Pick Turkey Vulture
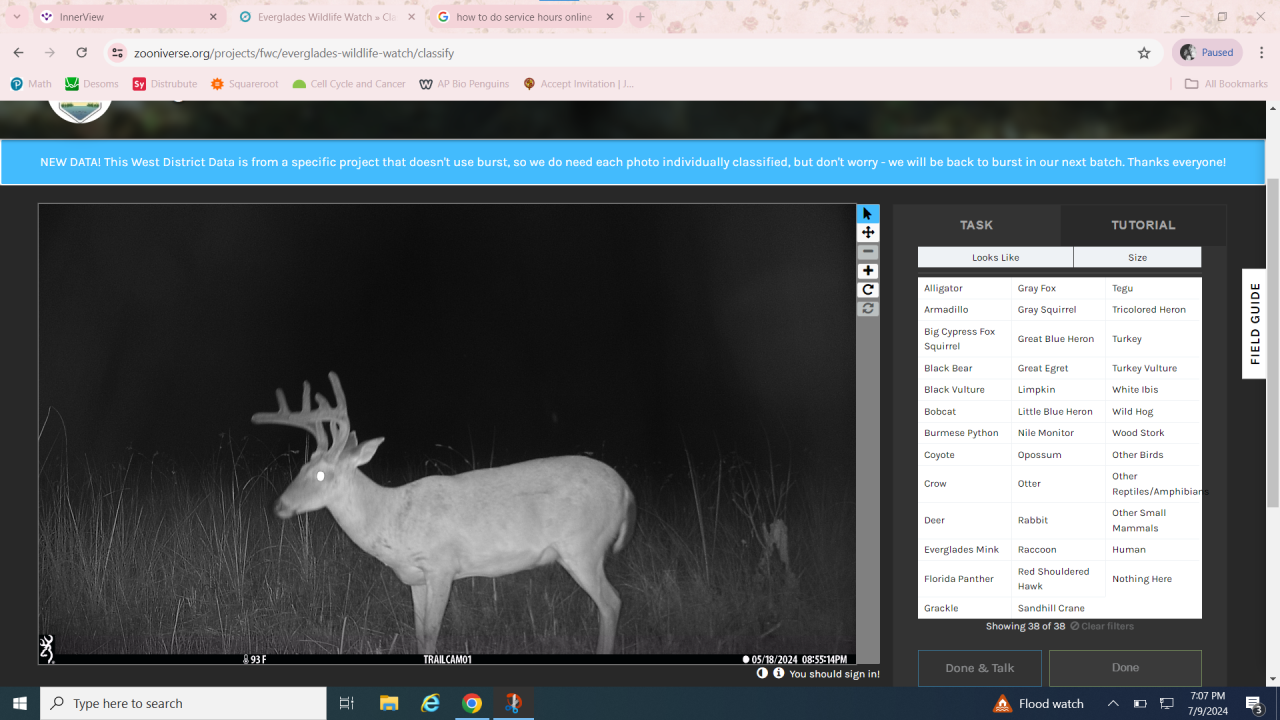 [1153, 368]
